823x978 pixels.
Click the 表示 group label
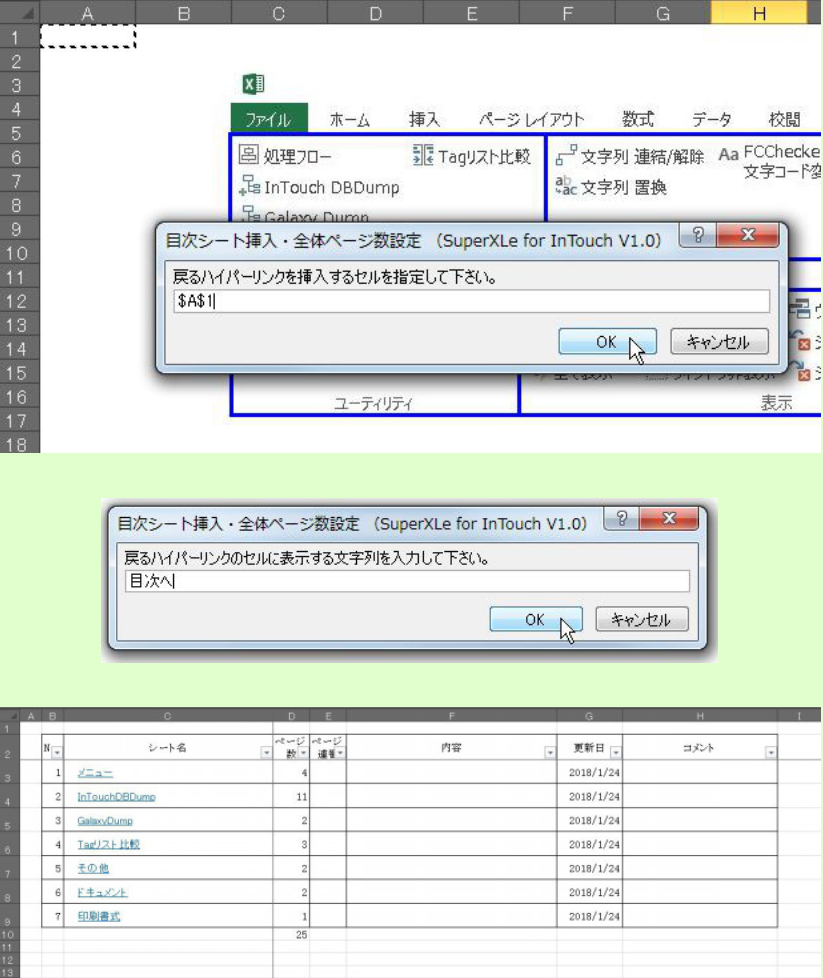tap(776, 403)
